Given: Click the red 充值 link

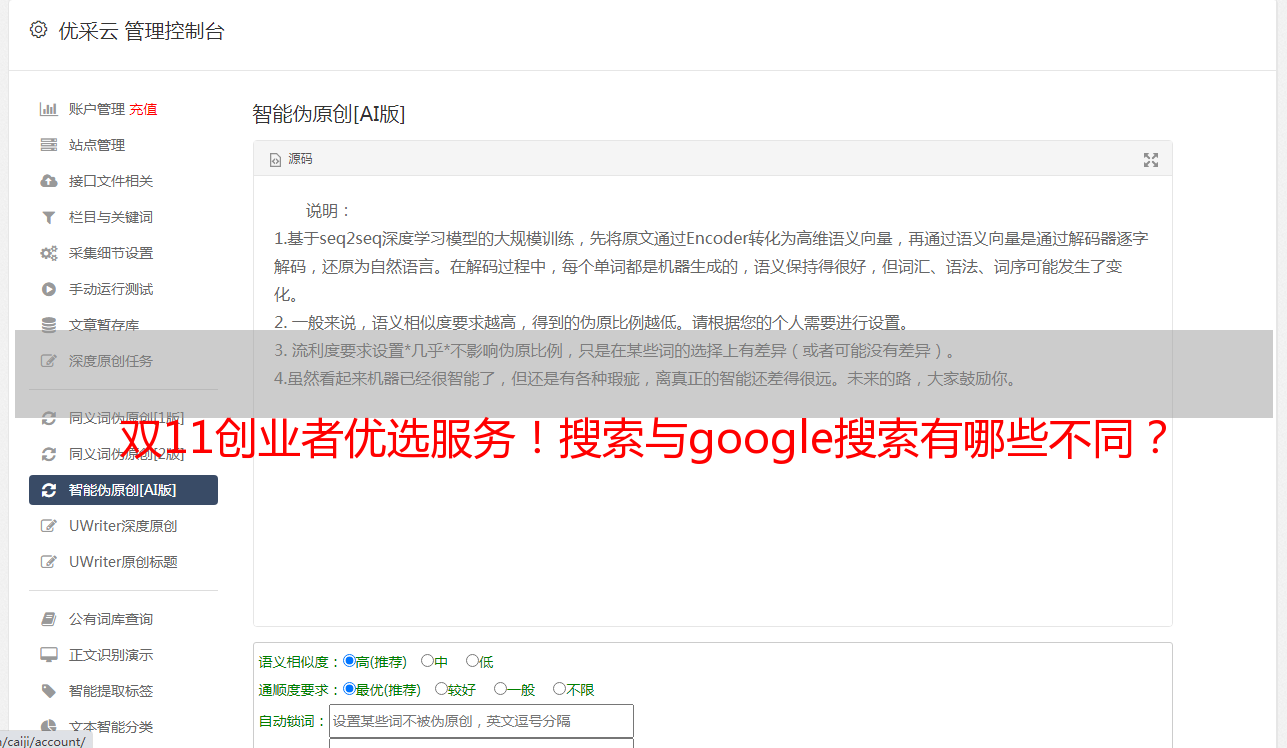Looking at the screenshot, I should [143, 109].
